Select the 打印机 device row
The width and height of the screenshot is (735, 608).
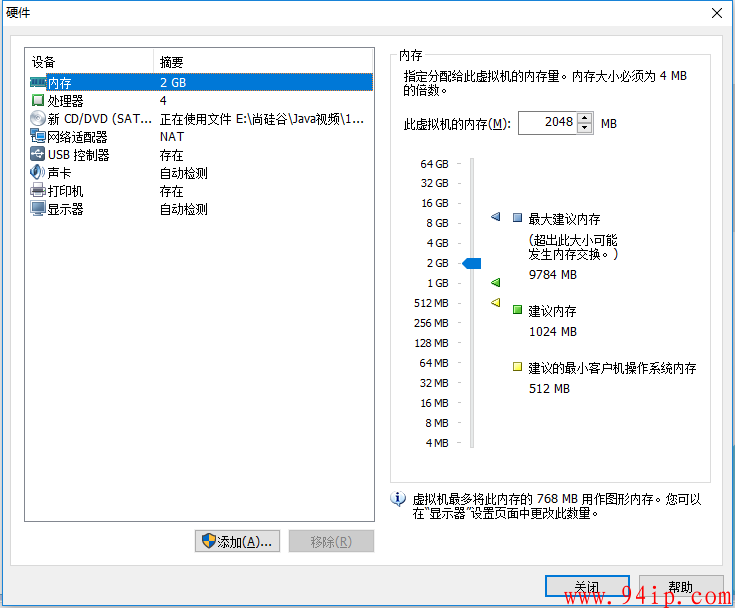201,191
